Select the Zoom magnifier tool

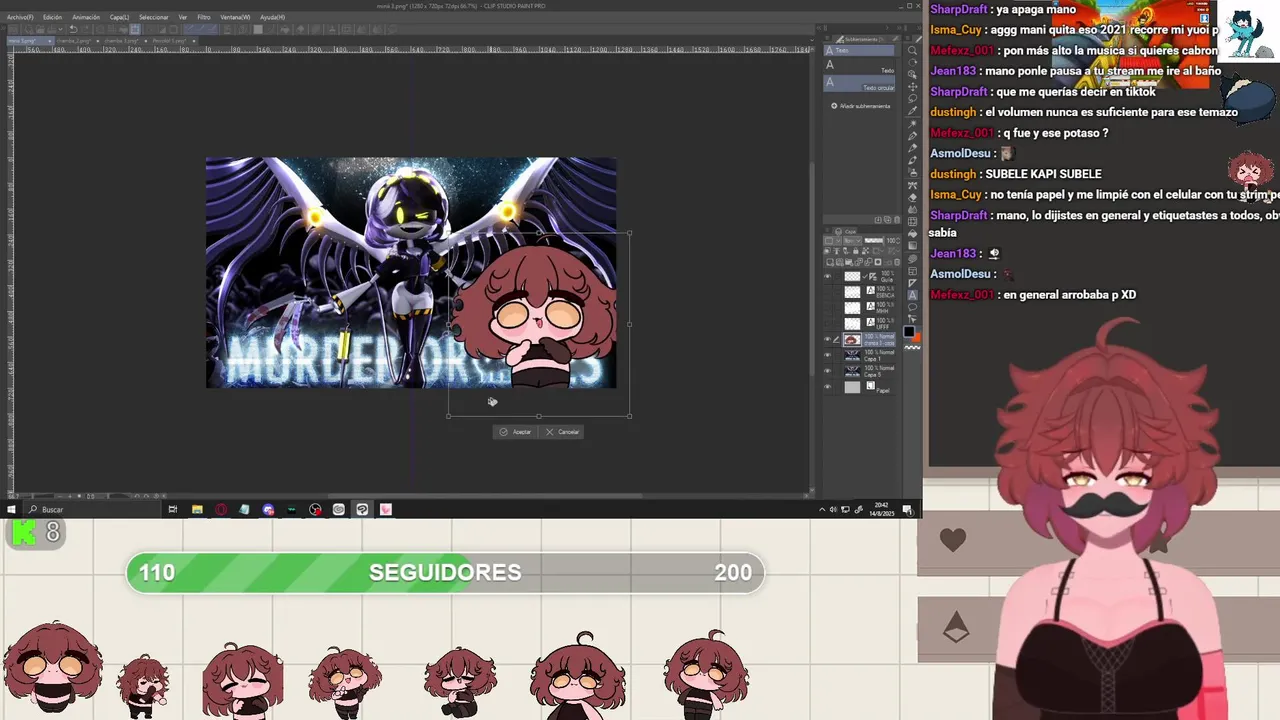click(912, 49)
